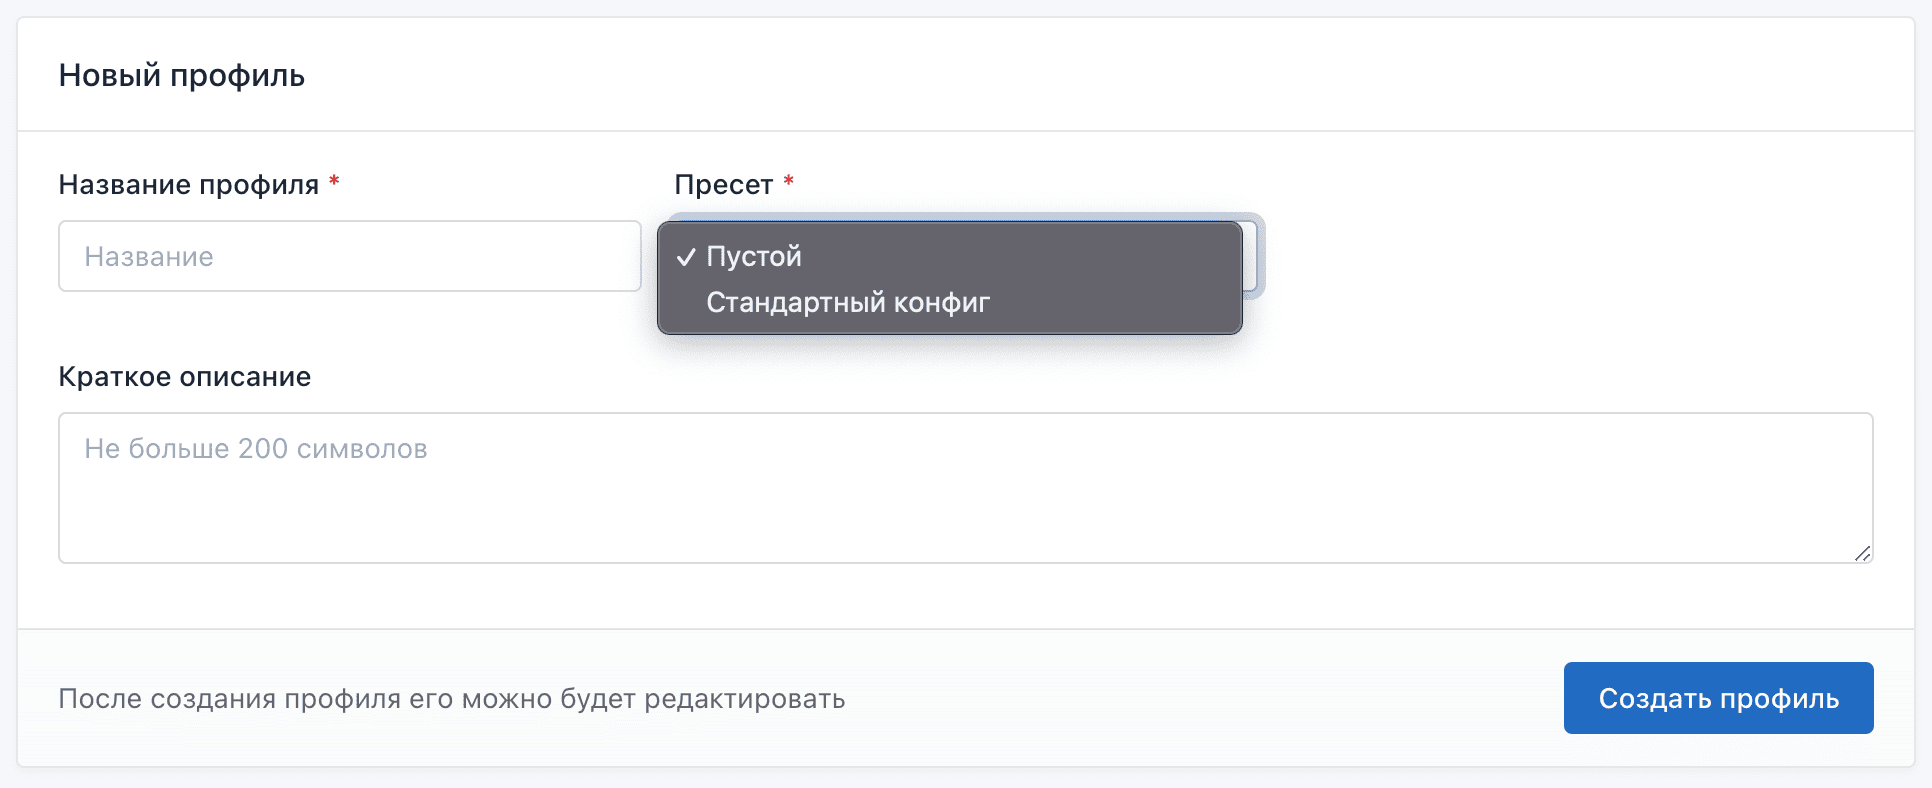1932x788 pixels.
Task: Click the red asterisk next to «Пресет»
Action: point(789,182)
